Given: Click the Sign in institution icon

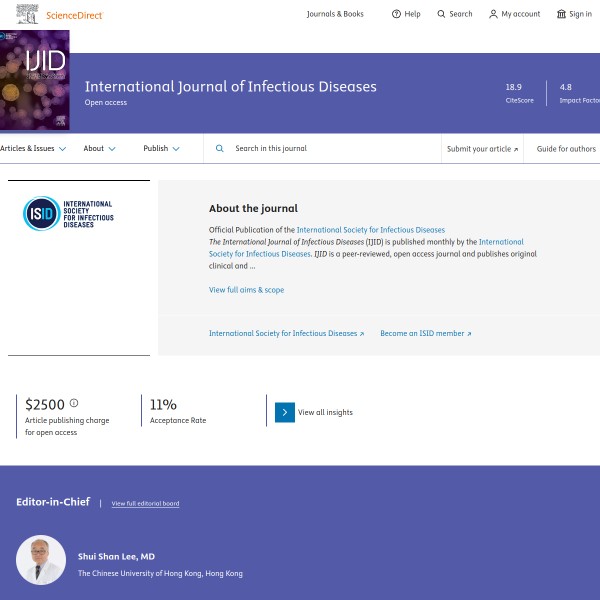Looking at the screenshot, I should point(561,14).
